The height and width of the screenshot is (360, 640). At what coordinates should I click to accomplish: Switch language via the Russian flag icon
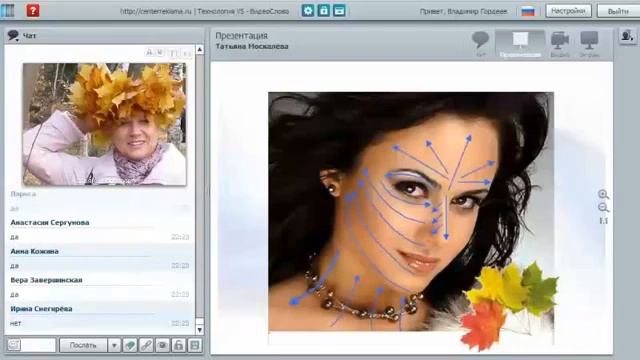(528, 11)
